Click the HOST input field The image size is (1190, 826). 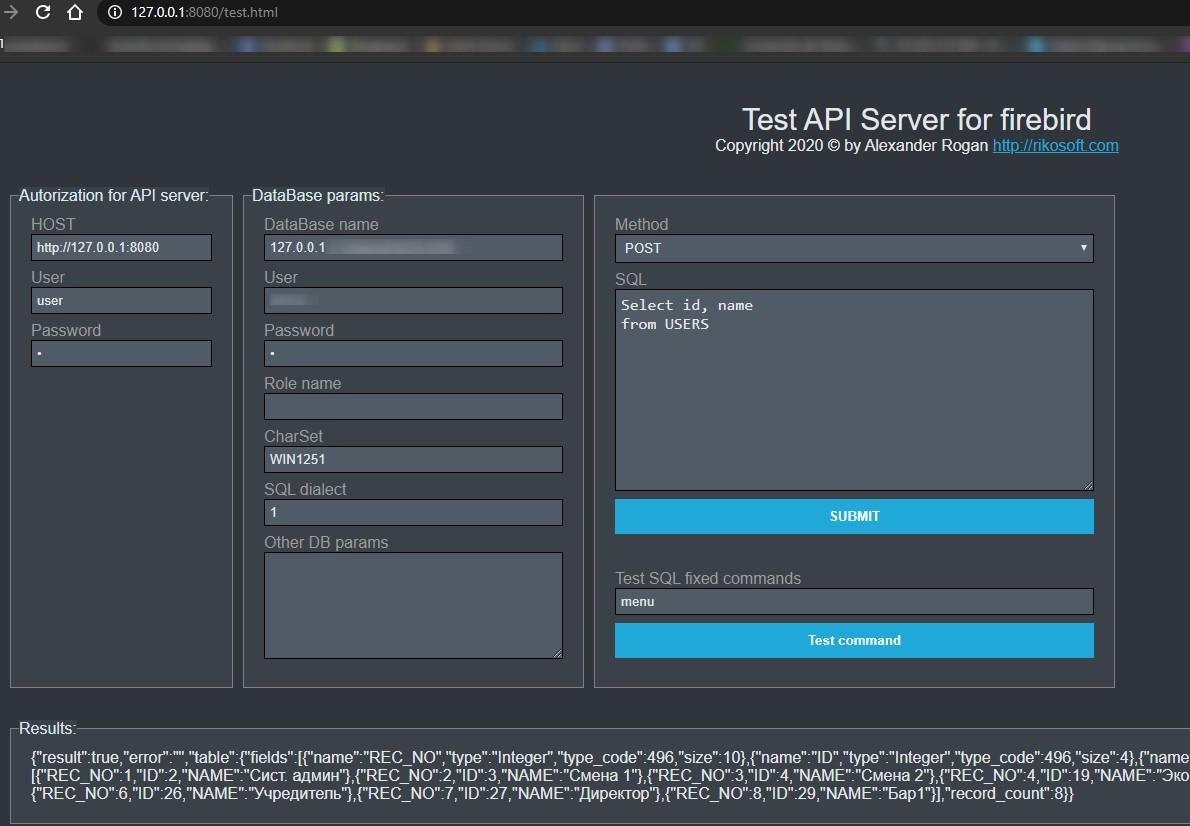121,247
